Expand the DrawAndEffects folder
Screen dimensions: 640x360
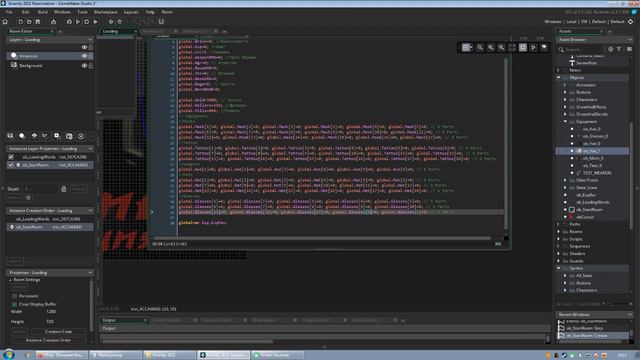[565, 107]
